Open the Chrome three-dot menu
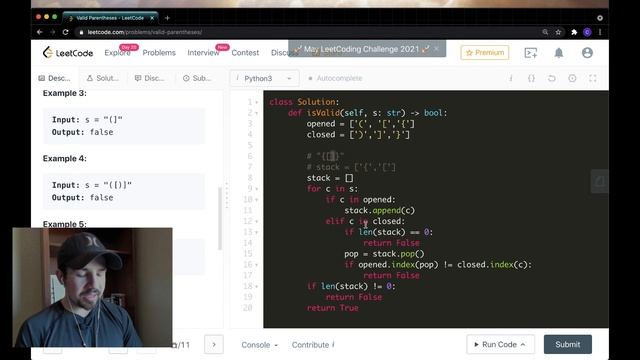The image size is (640, 360). [600, 32]
